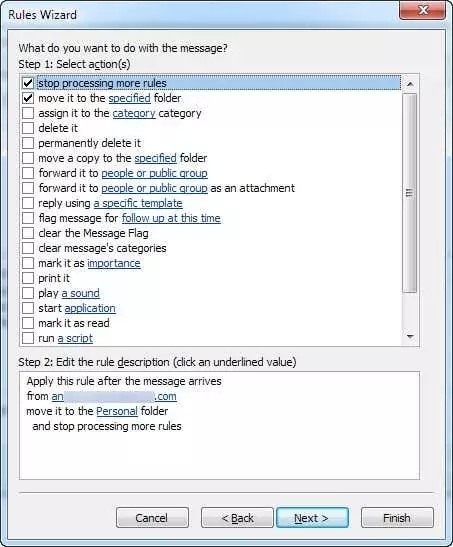This screenshot has width=453, height=547.
Task: Open the a script link
Action: point(75,338)
